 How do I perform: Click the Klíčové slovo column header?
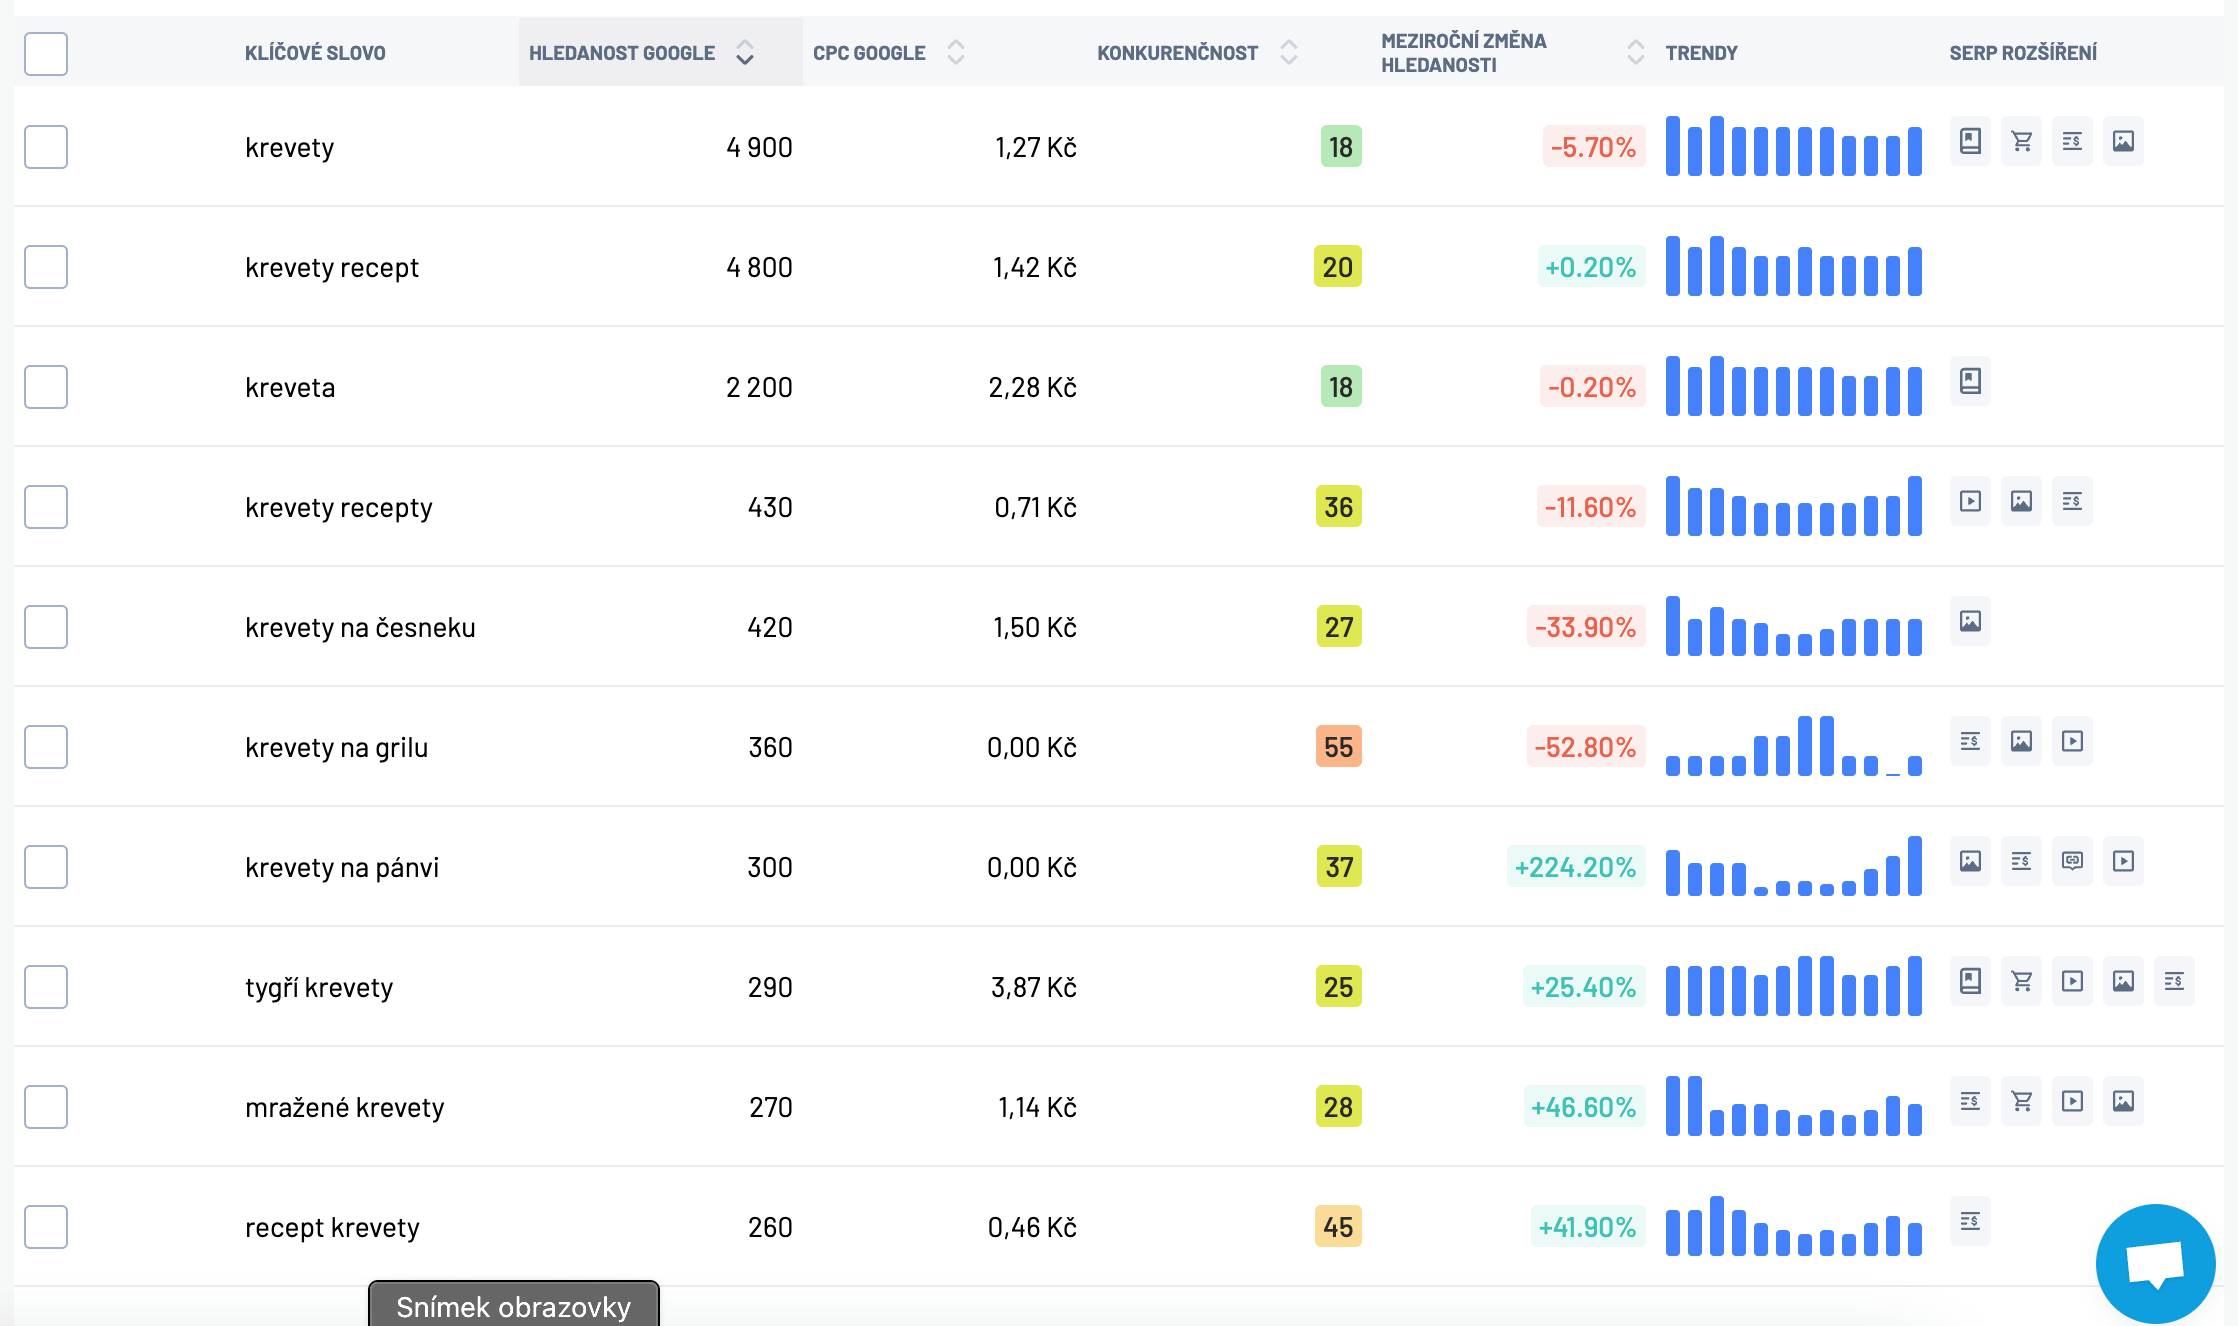click(x=315, y=53)
